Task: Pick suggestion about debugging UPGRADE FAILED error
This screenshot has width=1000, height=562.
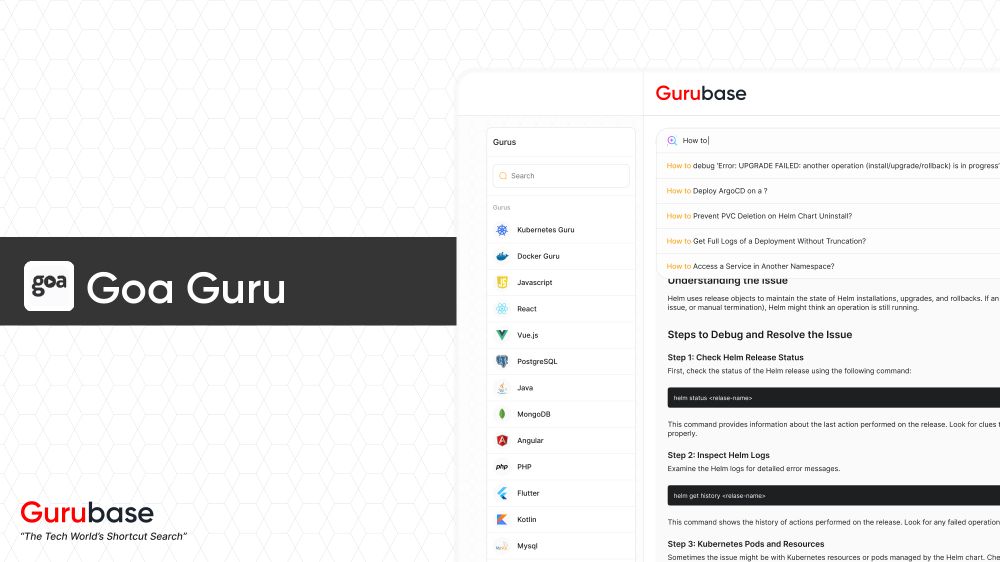Action: (x=828, y=166)
